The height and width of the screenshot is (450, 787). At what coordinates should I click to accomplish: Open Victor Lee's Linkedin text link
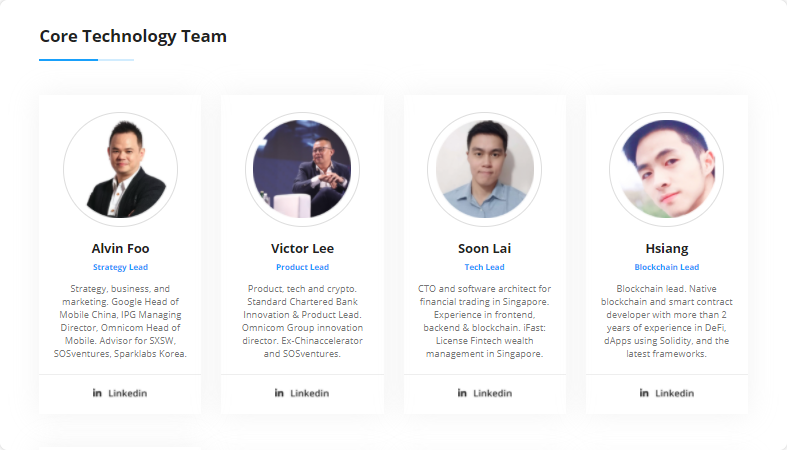[310, 393]
